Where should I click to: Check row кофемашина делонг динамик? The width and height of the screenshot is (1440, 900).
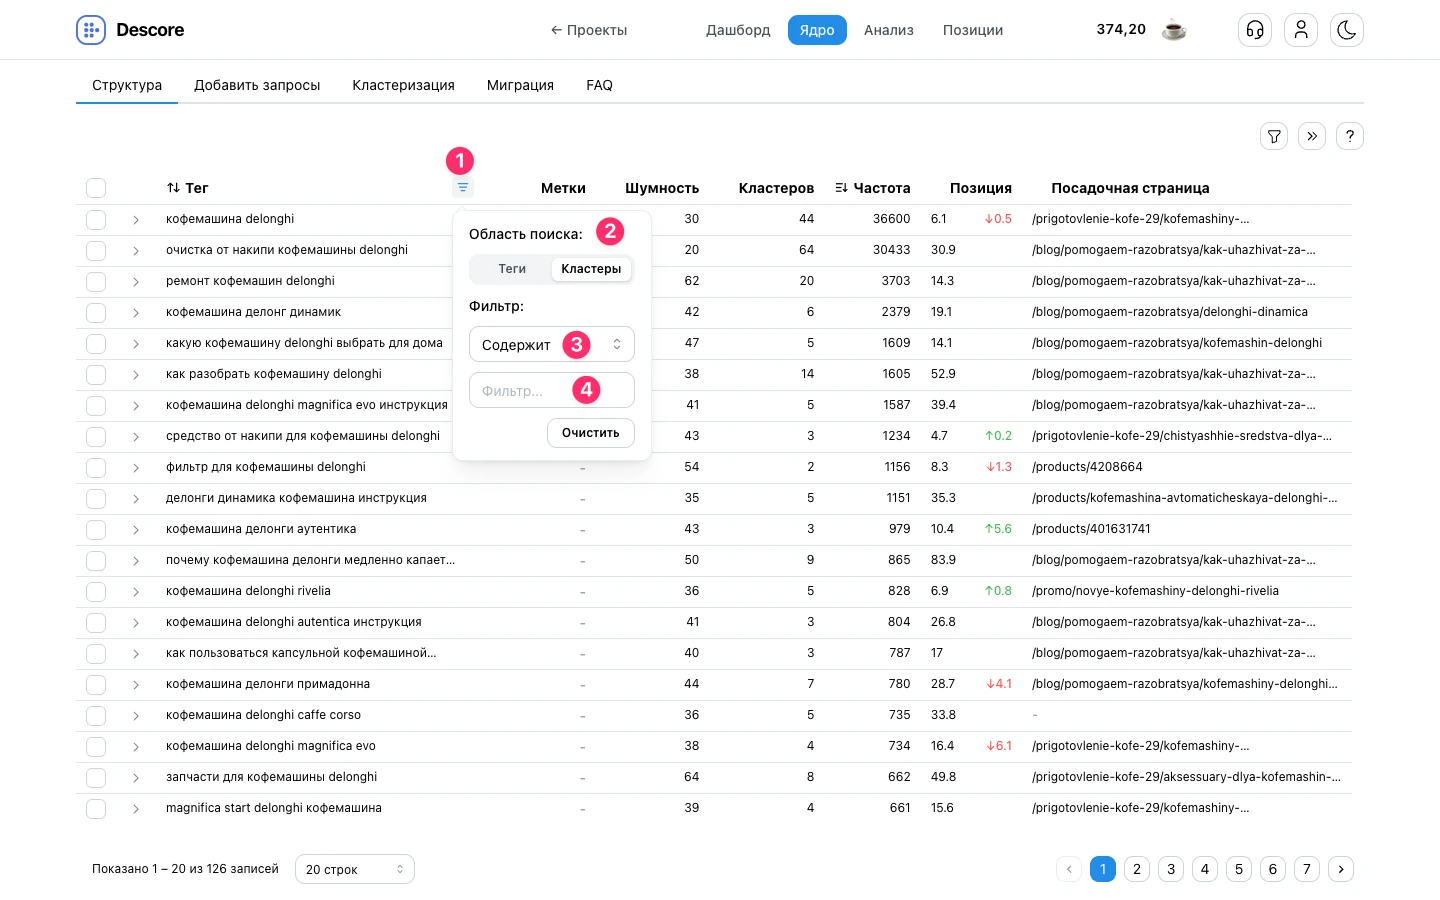(96, 312)
